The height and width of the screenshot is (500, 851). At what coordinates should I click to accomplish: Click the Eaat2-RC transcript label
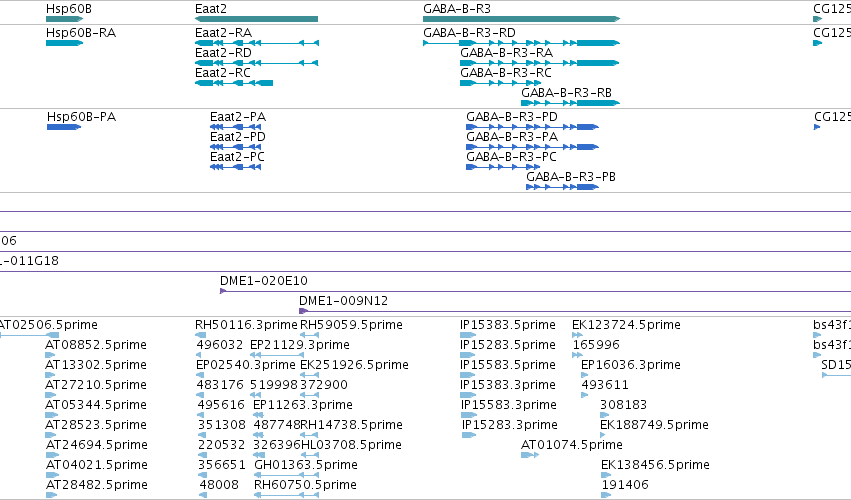[x=223, y=73]
